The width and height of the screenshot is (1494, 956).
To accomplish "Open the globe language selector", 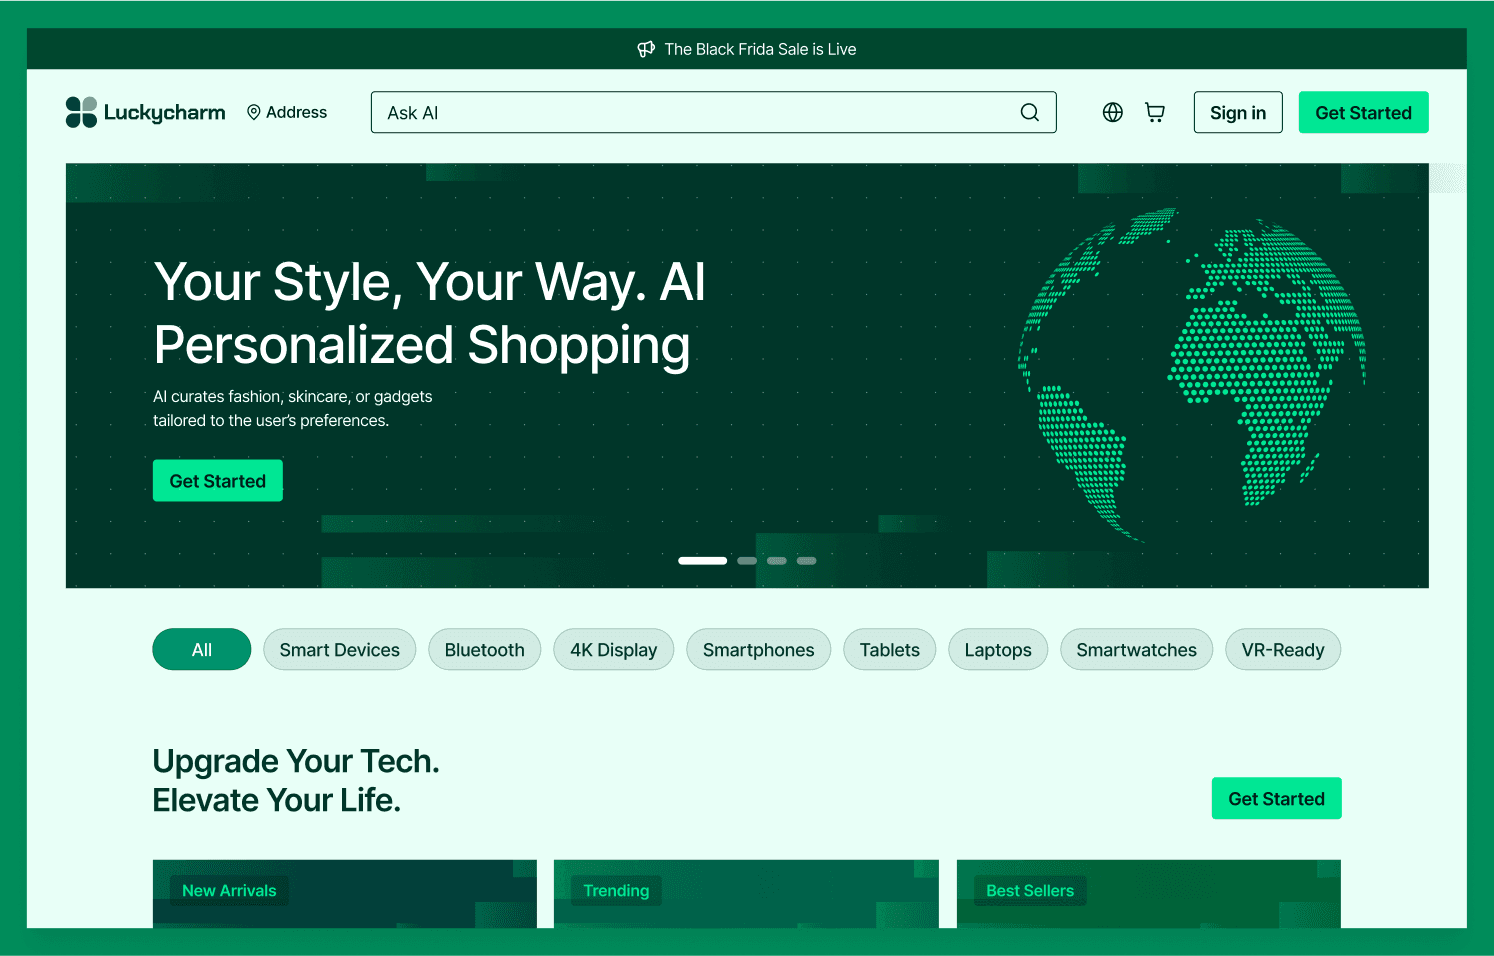I will (x=1112, y=113).
